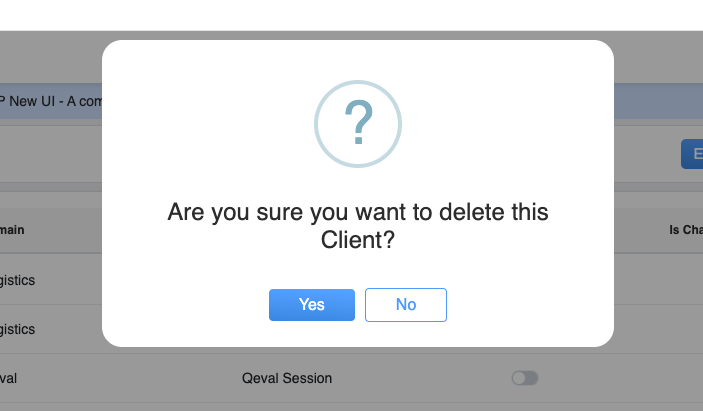Viewport: 703px width, 411px height.
Task: Click the 'New UI' announcement banner
Action: pyautogui.click(x=50, y=103)
